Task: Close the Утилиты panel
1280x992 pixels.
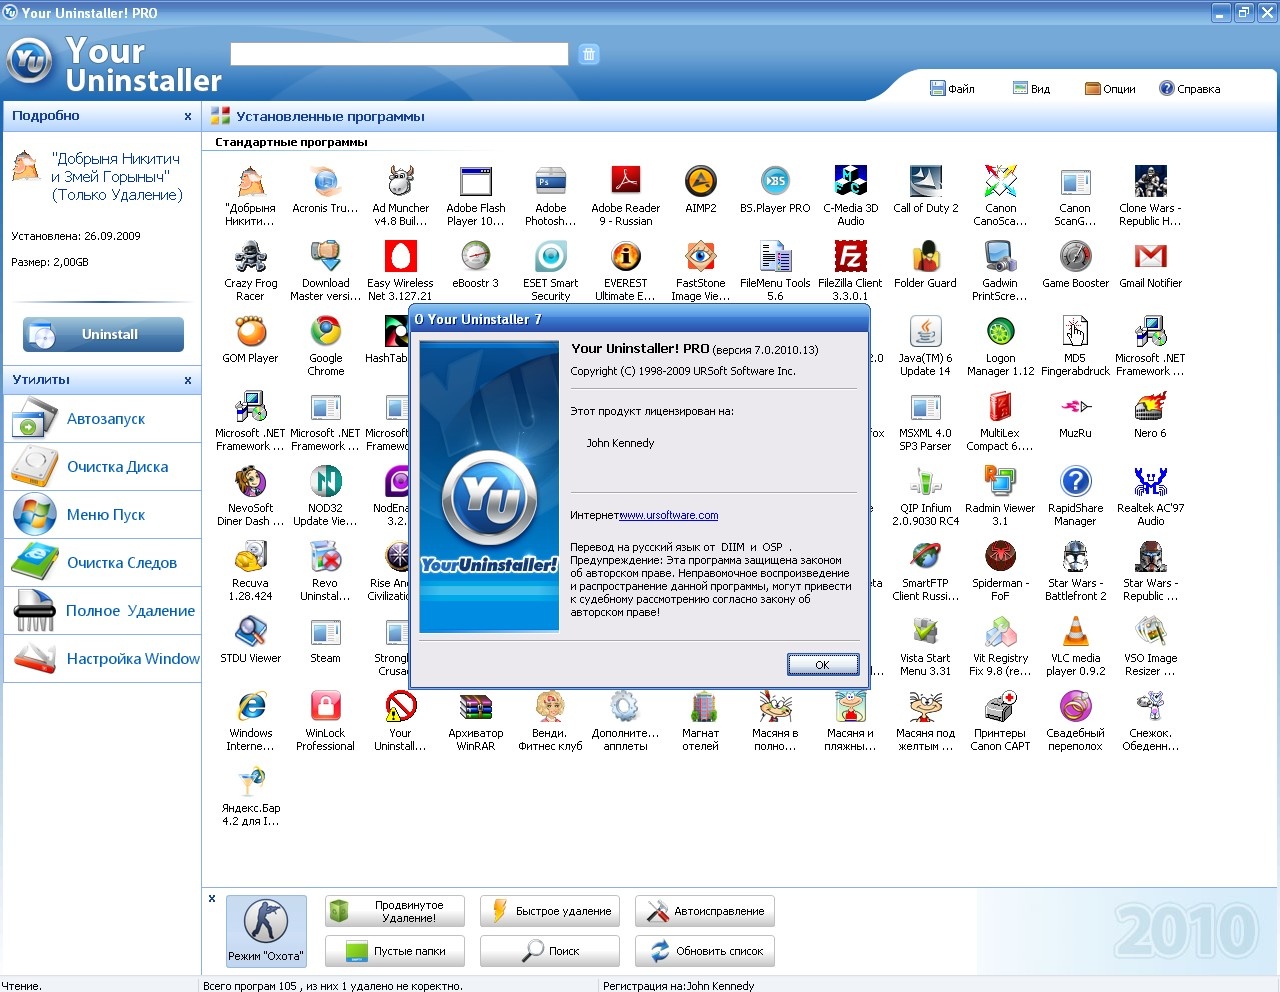Action: click(x=188, y=381)
